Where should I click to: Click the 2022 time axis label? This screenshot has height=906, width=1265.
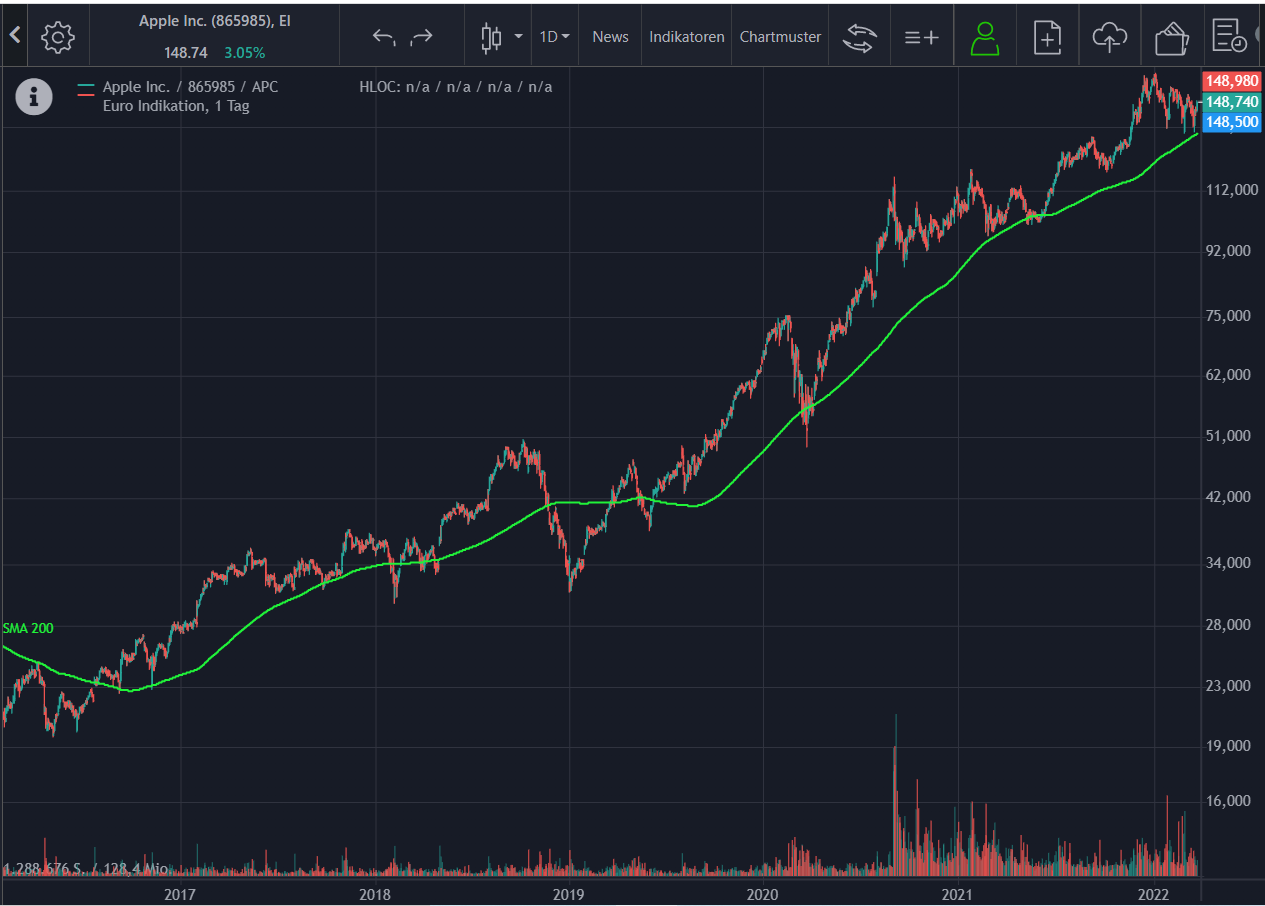pos(1153,893)
